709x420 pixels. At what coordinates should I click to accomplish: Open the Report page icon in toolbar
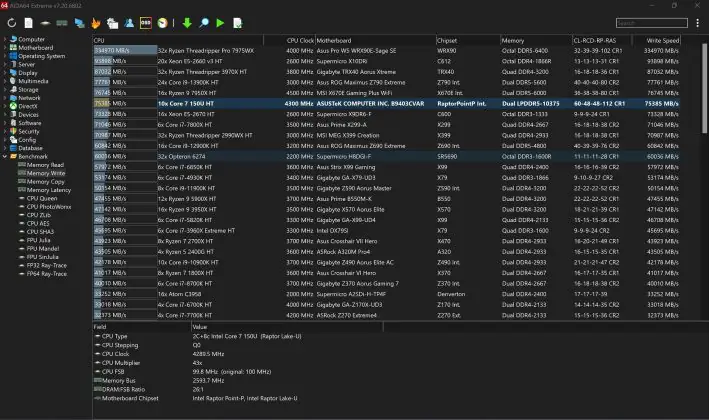(x=28, y=23)
